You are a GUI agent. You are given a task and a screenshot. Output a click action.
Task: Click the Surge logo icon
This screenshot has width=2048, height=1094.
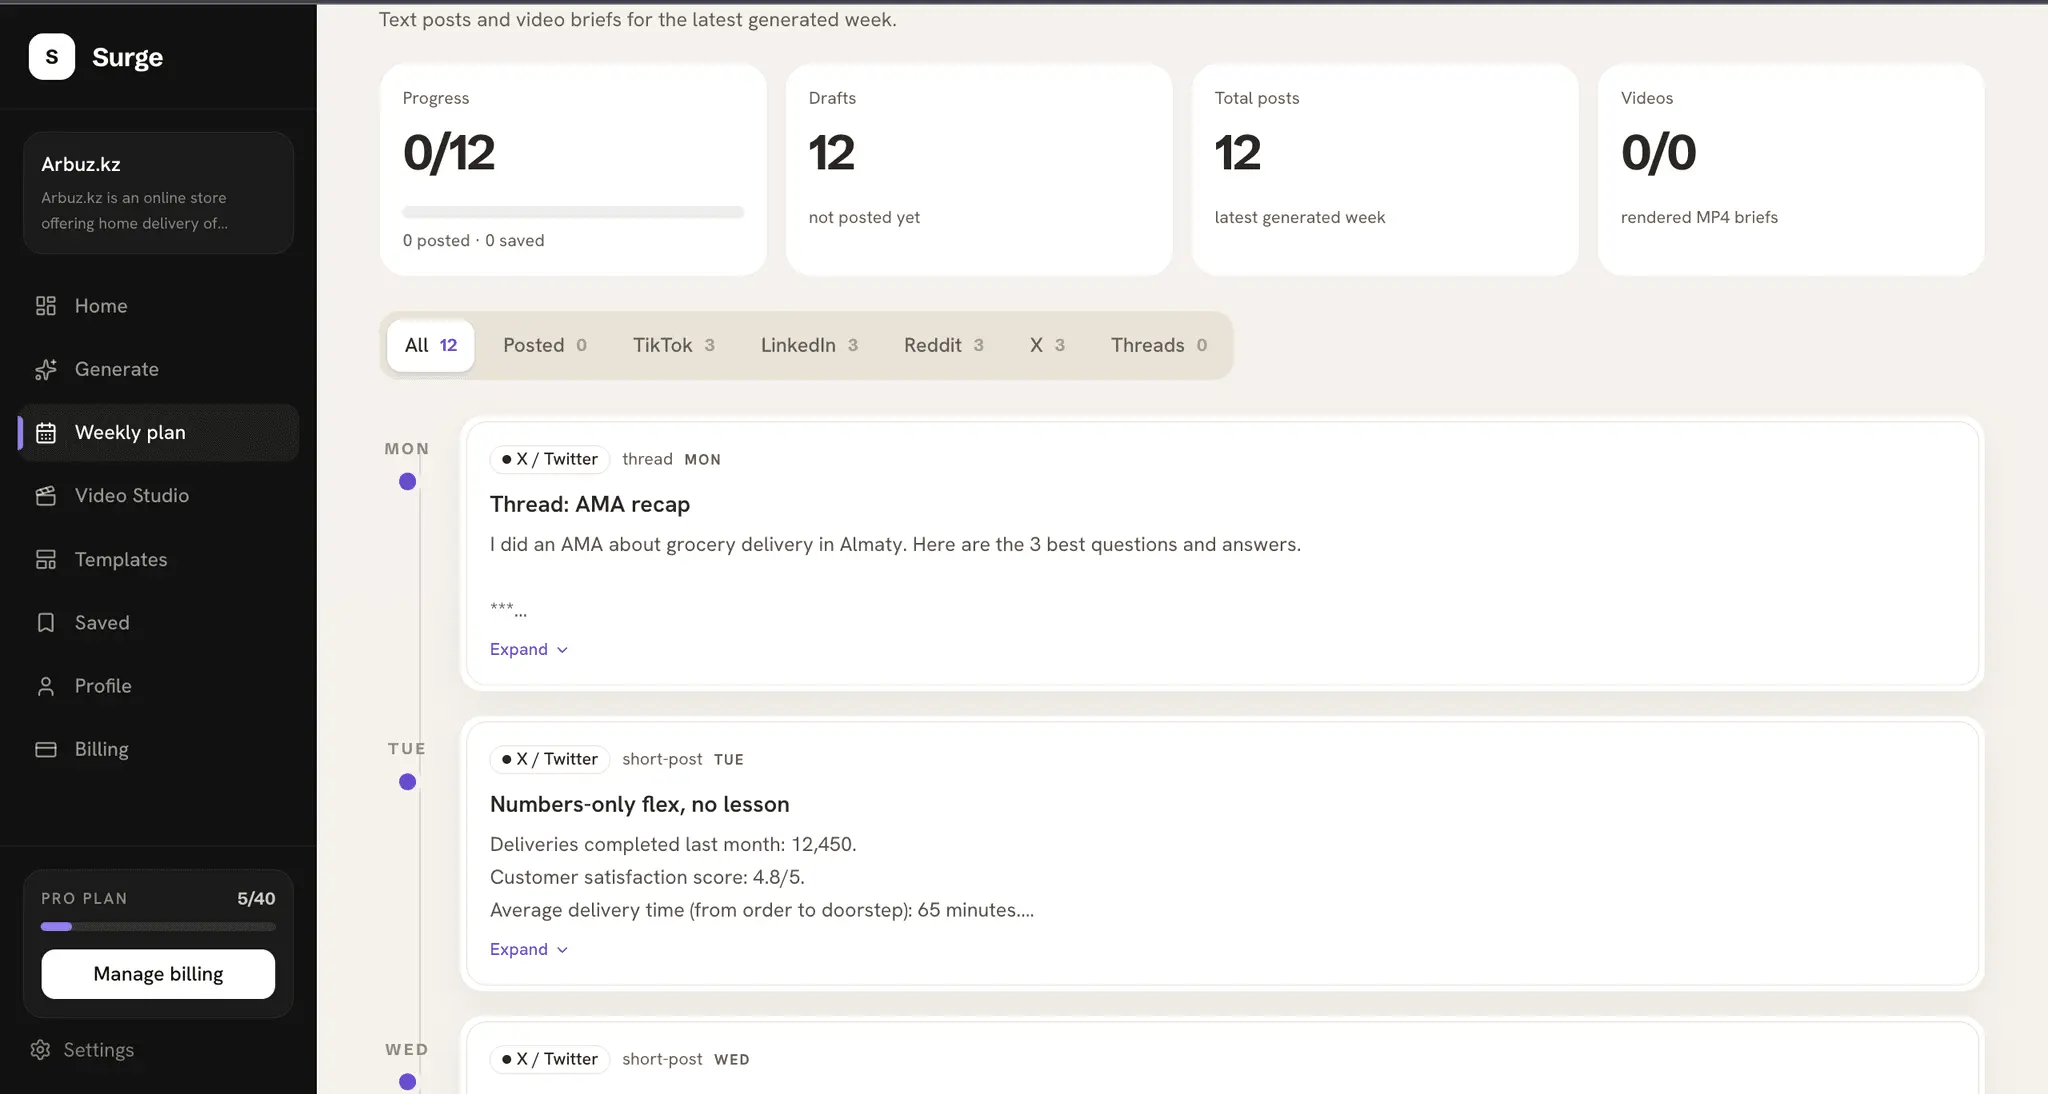[x=52, y=57]
